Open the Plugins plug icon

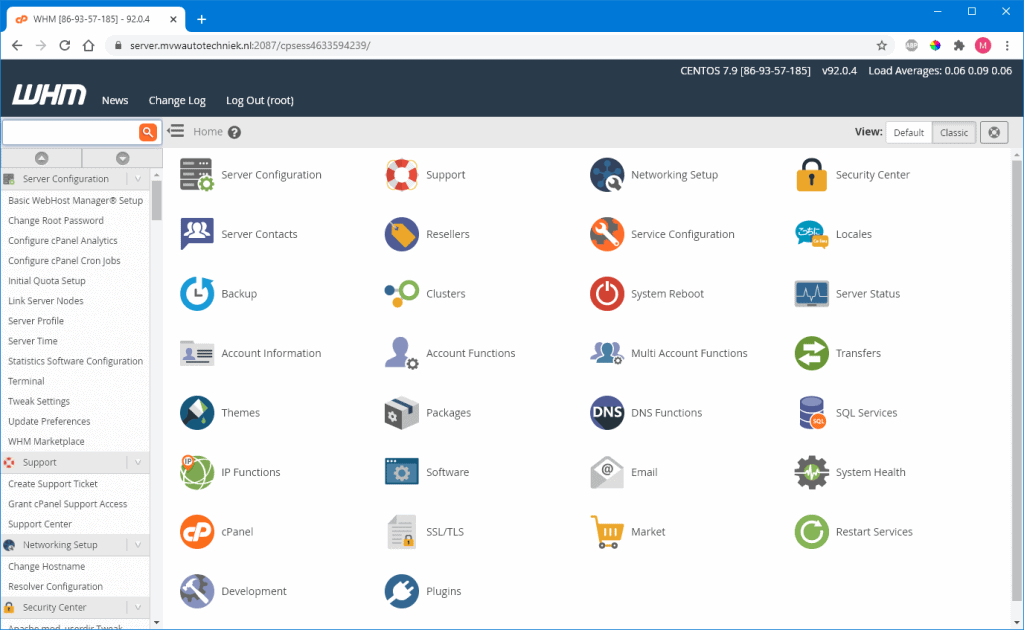402,591
